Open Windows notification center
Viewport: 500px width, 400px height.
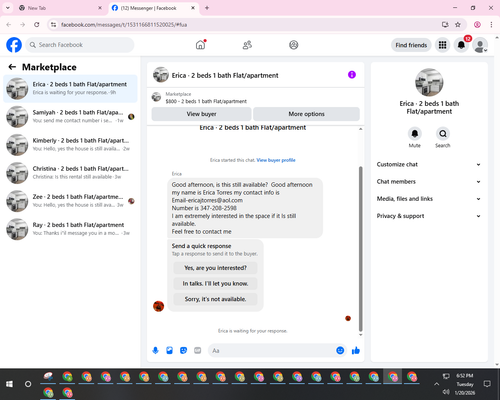pos(487,384)
